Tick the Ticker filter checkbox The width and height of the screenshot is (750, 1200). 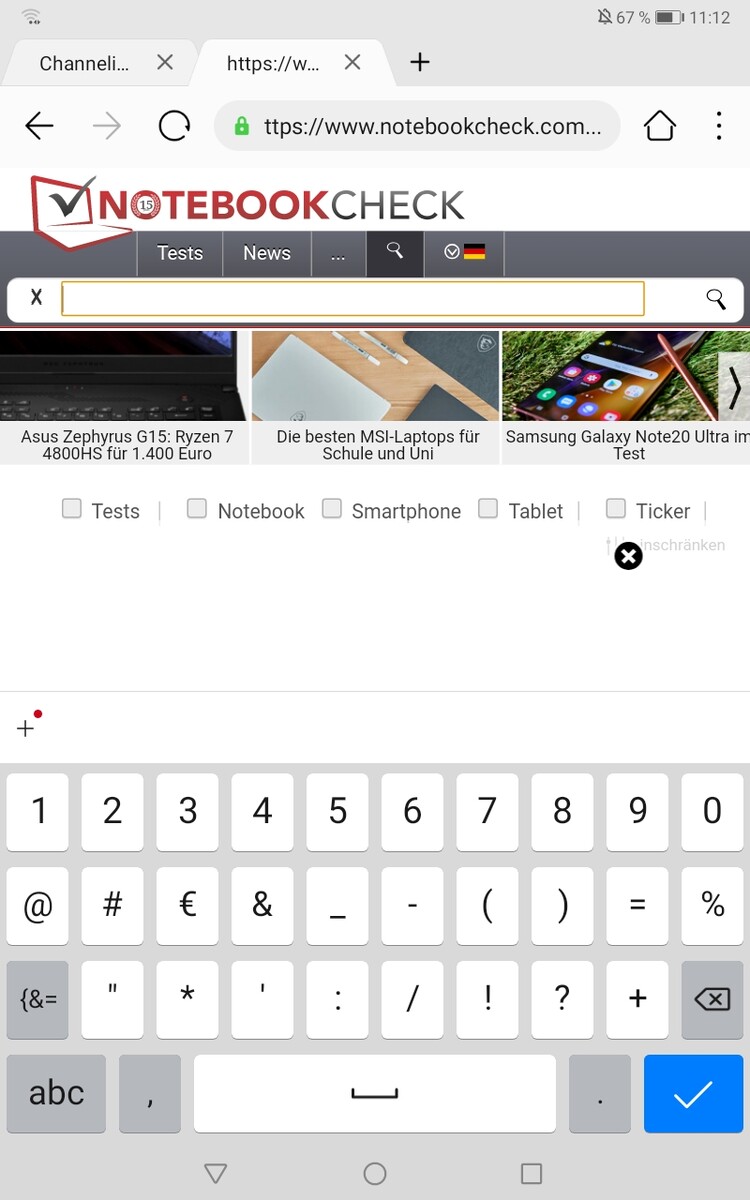tap(616, 509)
